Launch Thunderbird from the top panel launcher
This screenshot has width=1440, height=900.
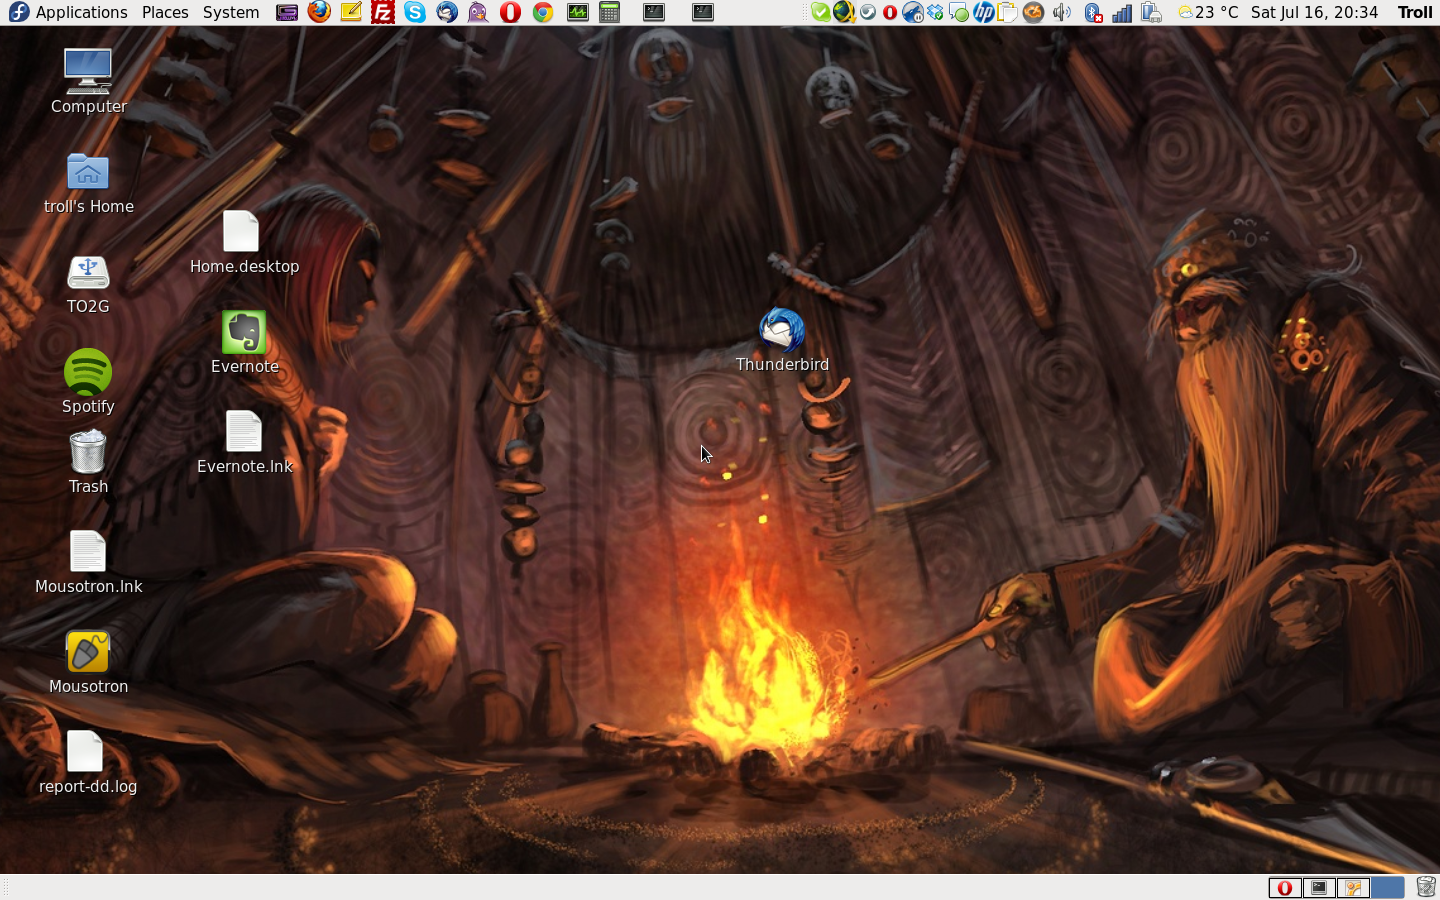pyautogui.click(x=447, y=12)
